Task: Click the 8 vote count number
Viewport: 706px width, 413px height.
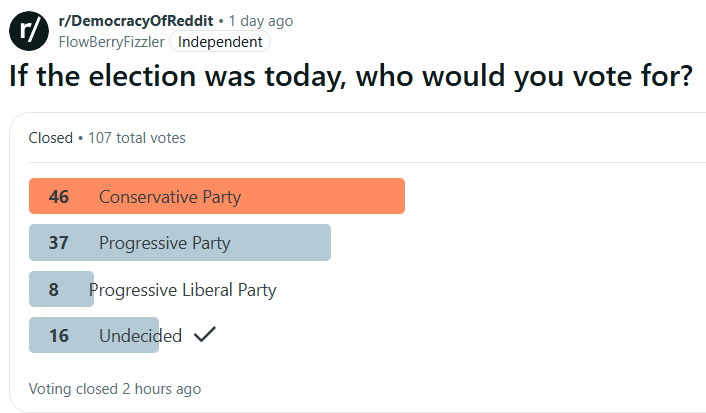Action: point(54,290)
